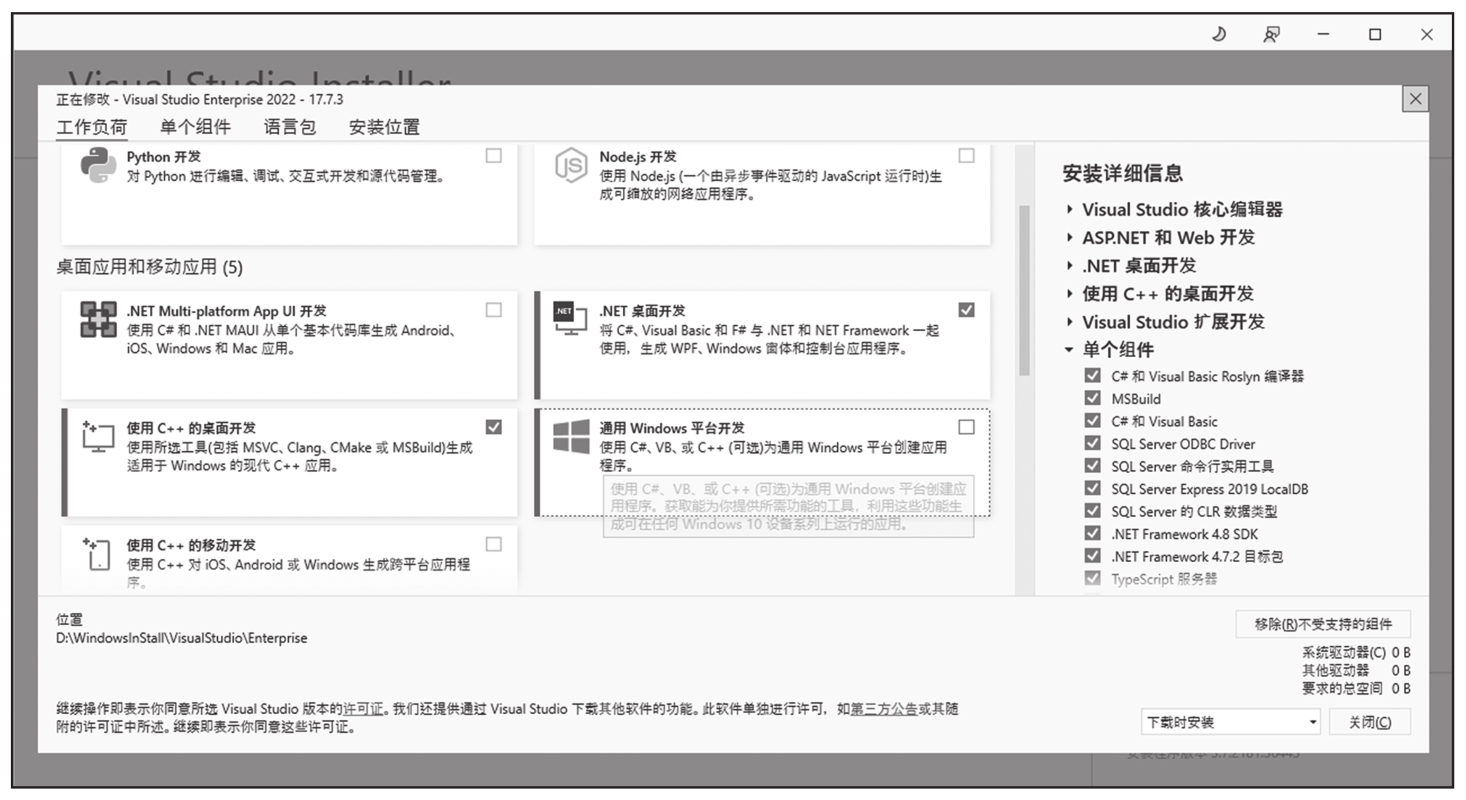The image size is (1466, 800).
Task: Click the 桌面应用和移动应用 (5) section heading
Action: [x=149, y=267]
